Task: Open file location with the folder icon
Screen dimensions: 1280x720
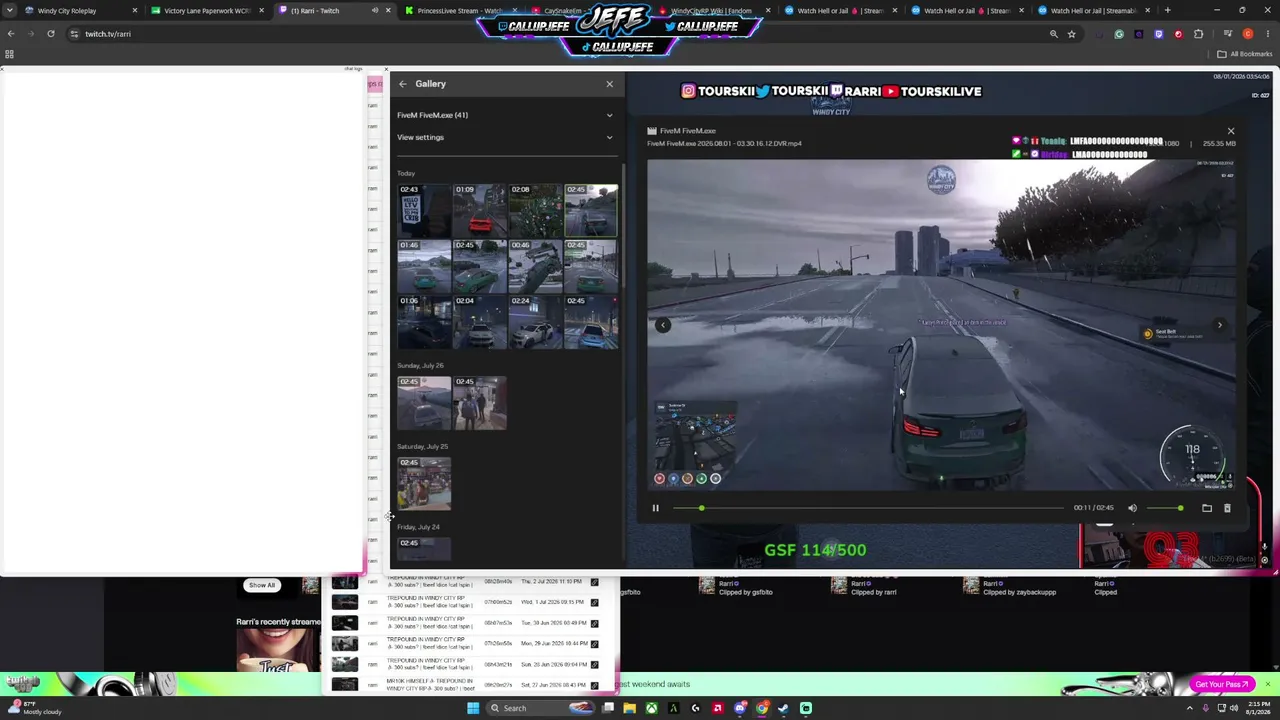Action: 1207,508
